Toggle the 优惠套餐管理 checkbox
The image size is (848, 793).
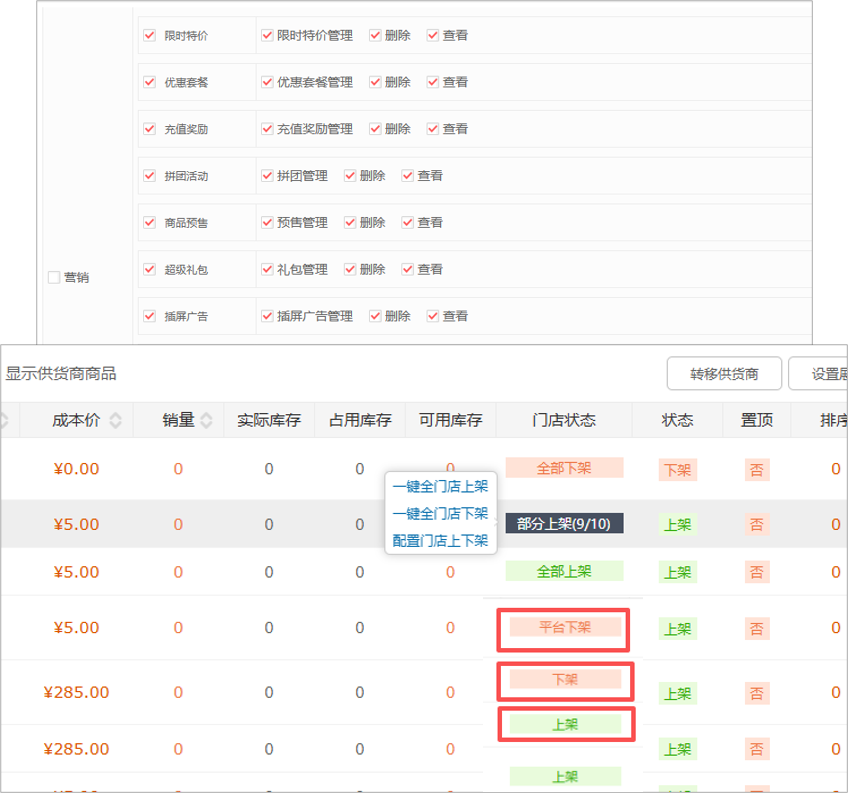[x=266, y=82]
